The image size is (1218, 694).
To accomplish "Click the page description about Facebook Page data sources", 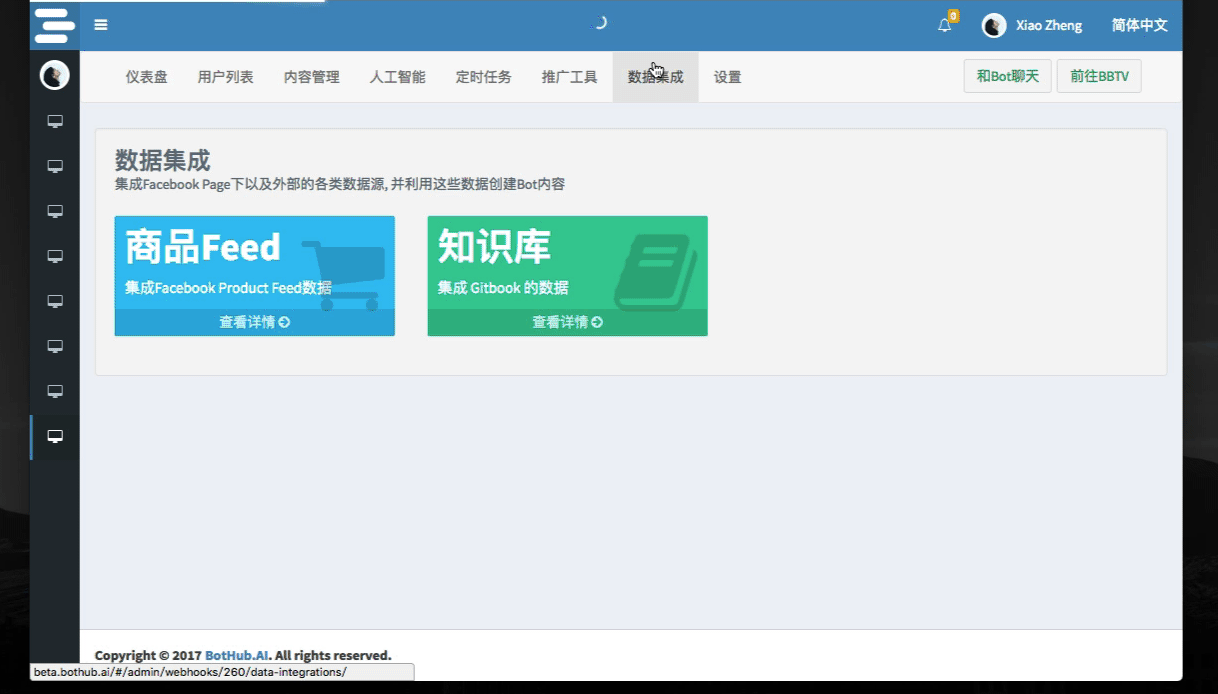I will 340,184.
